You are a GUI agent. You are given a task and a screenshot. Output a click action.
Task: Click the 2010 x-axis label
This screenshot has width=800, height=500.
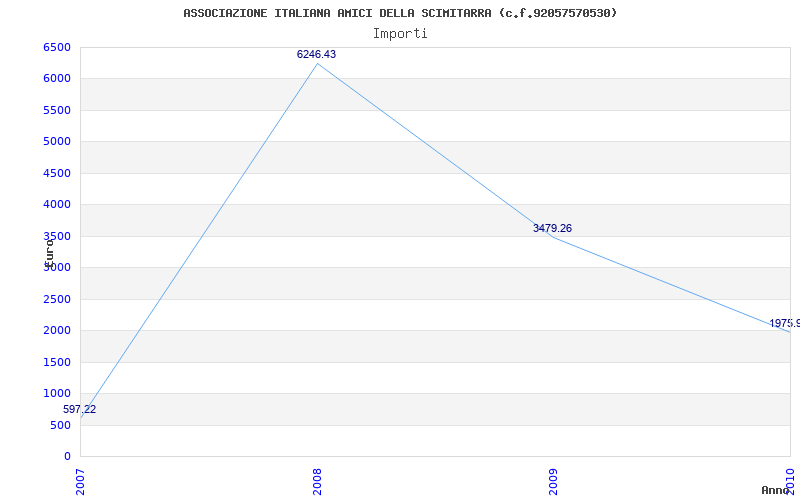coord(791,482)
